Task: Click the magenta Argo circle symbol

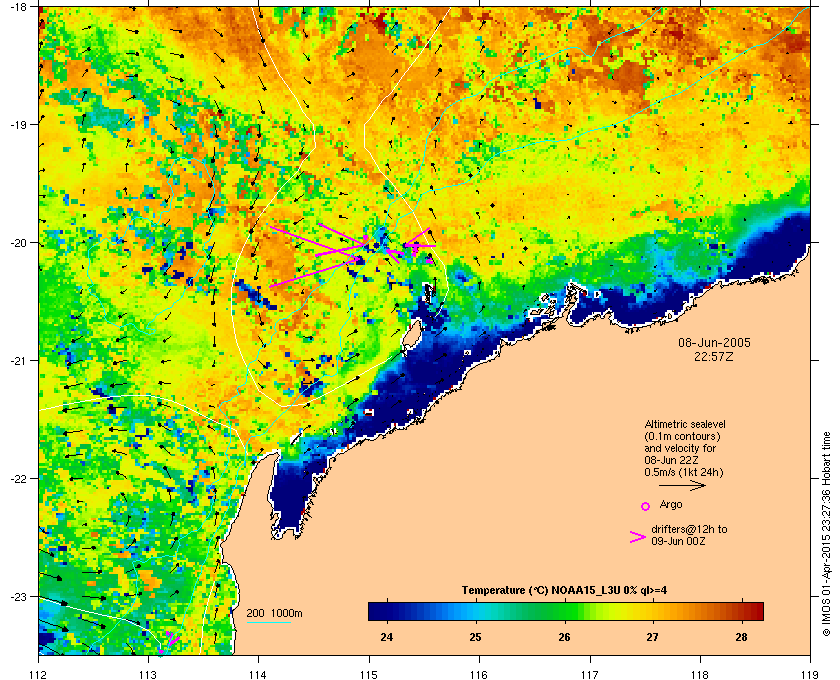Action: pyautogui.click(x=646, y=506)
